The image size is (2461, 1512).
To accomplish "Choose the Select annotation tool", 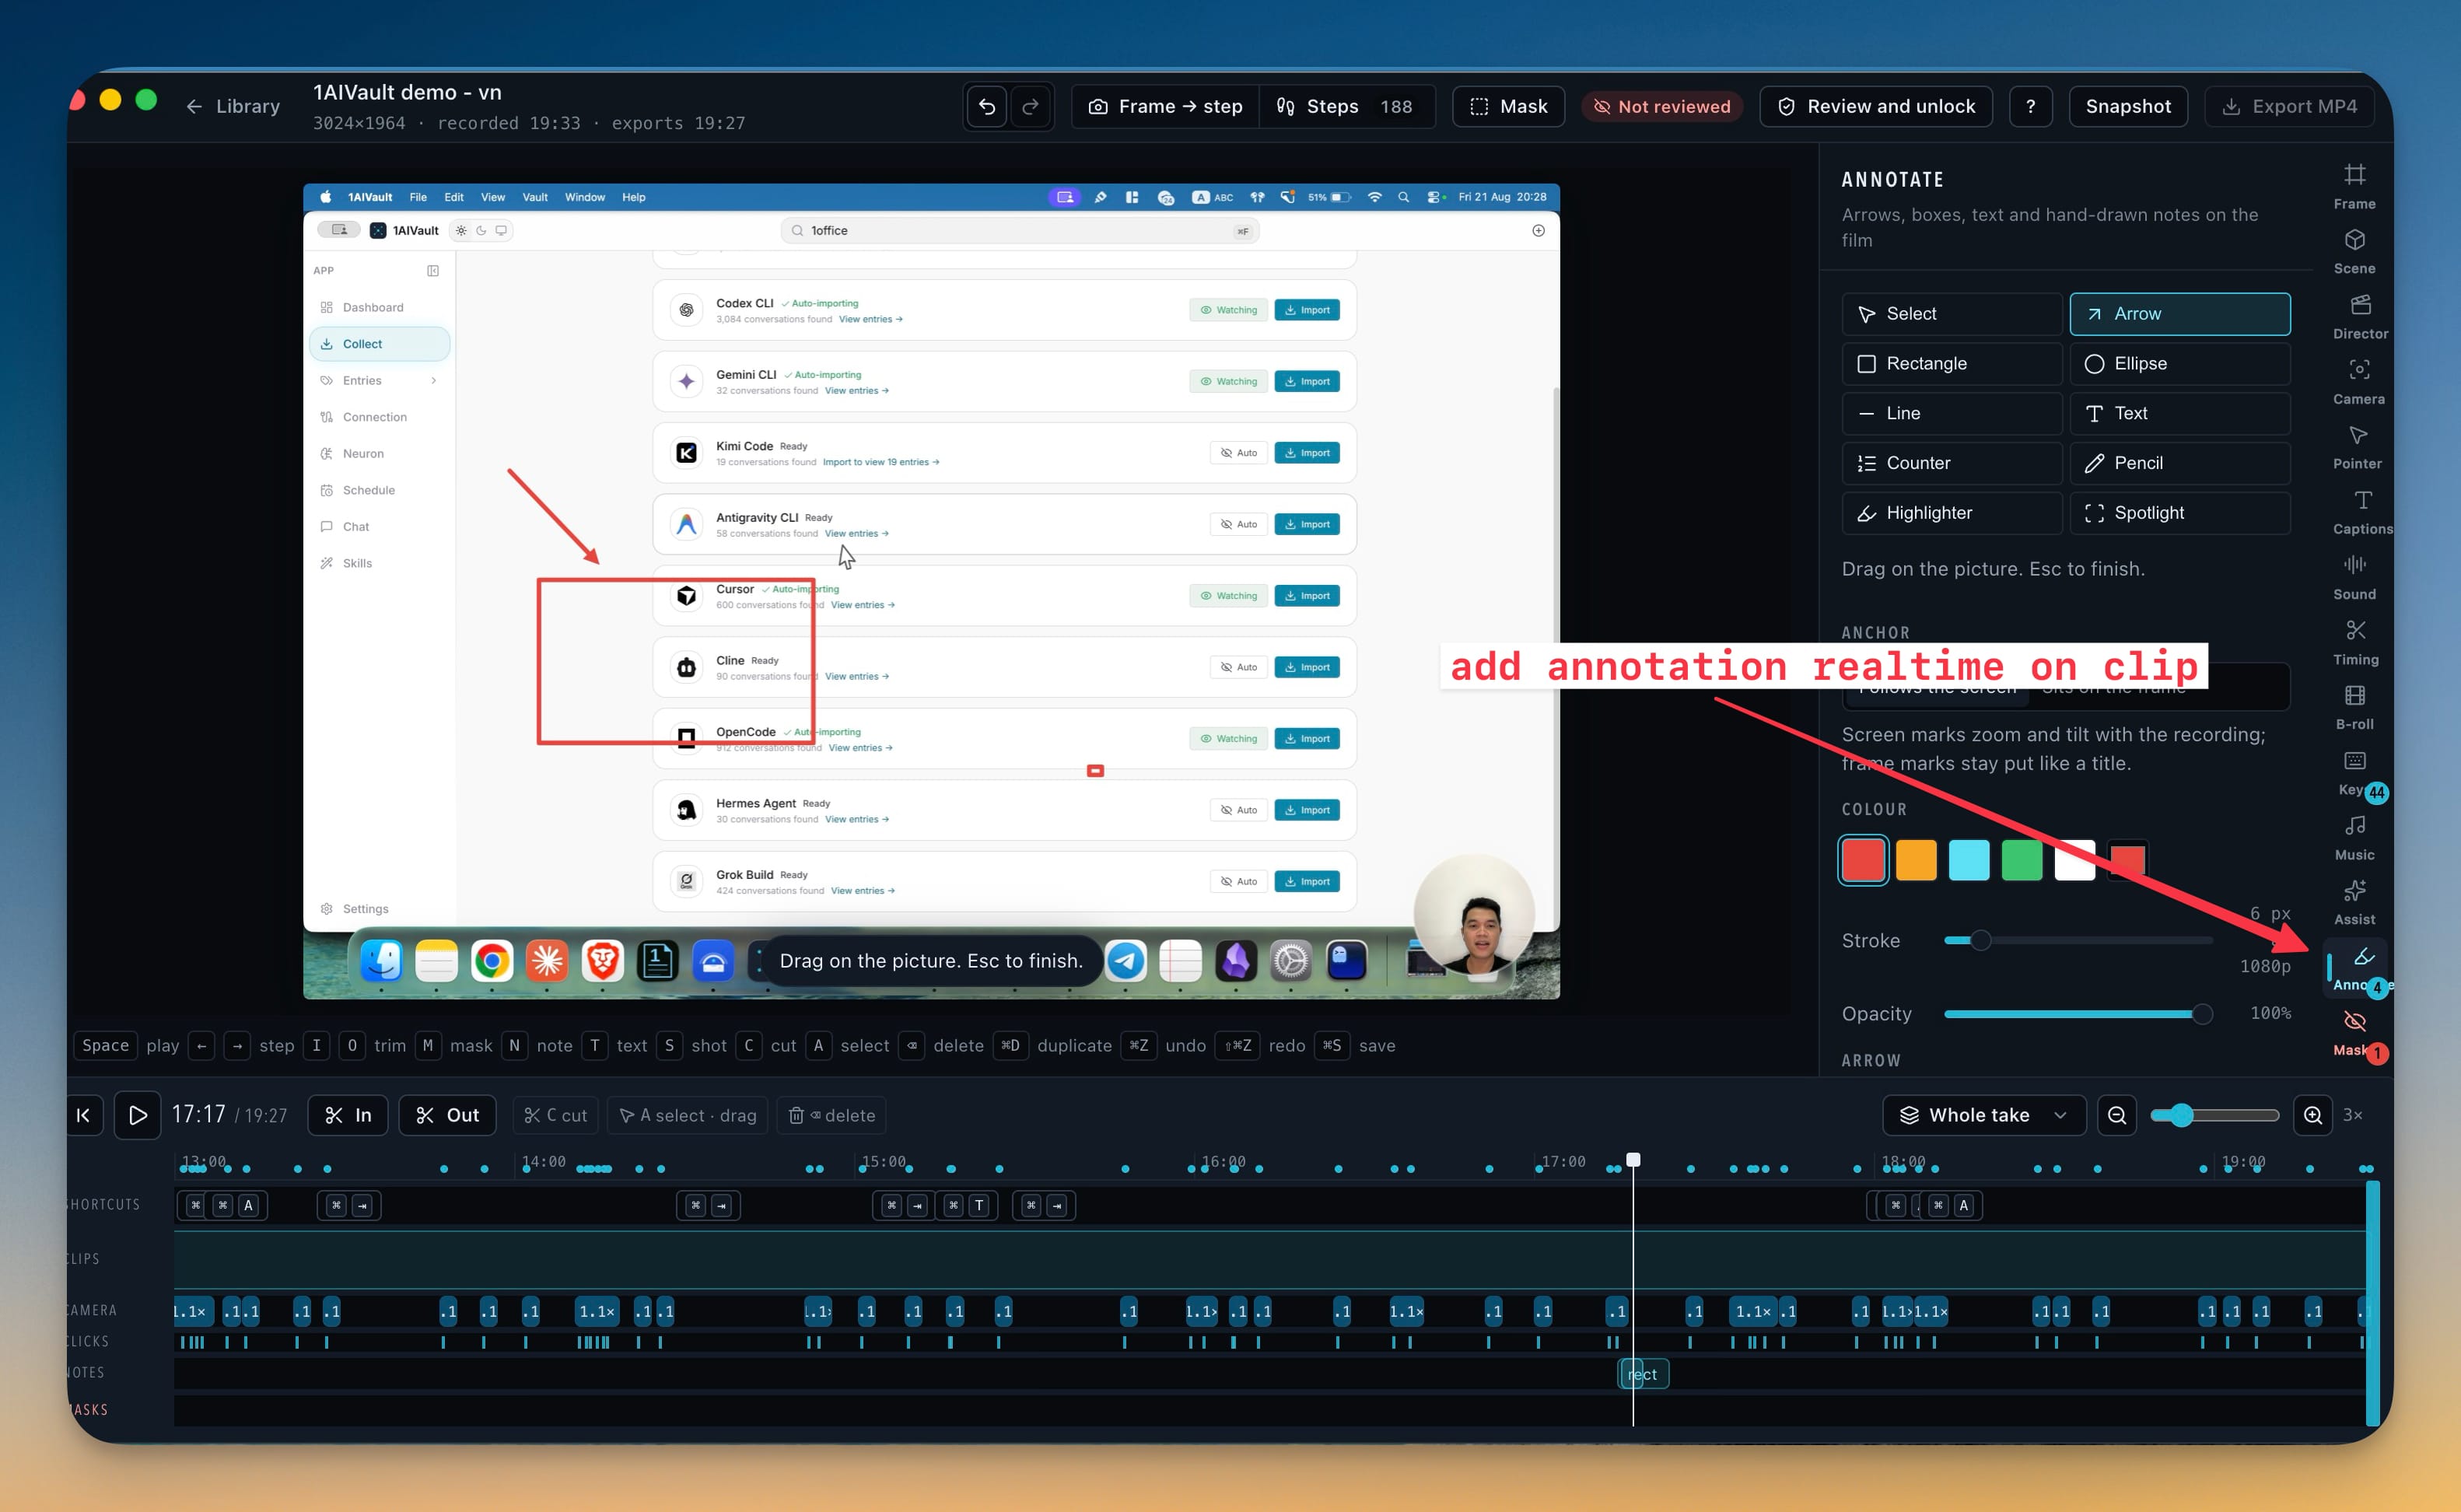I will [1951, 314].
